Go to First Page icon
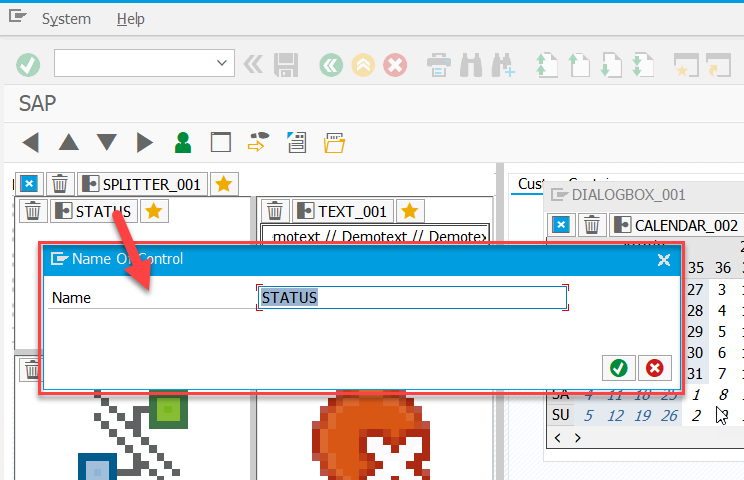This screenshot has height=480, width=744. click(547, 65)
